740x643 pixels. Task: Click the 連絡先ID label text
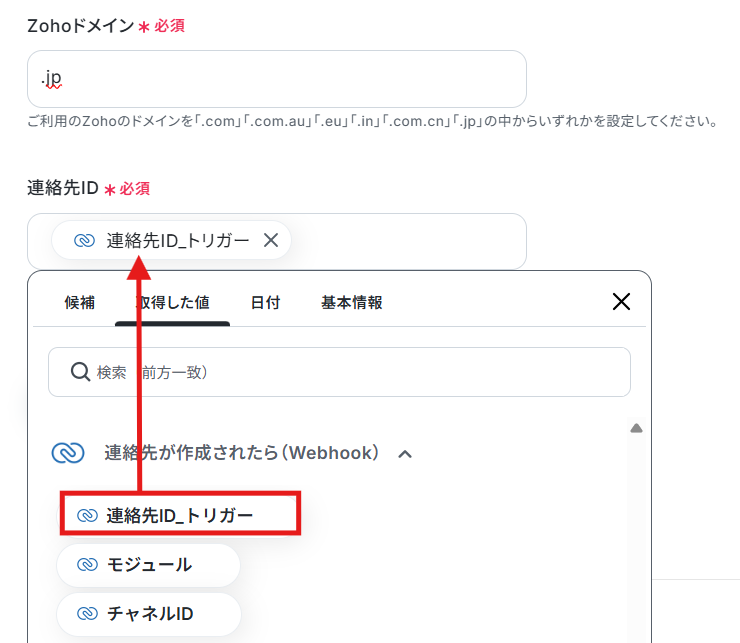pyautogui.click(x=63, y=188)
